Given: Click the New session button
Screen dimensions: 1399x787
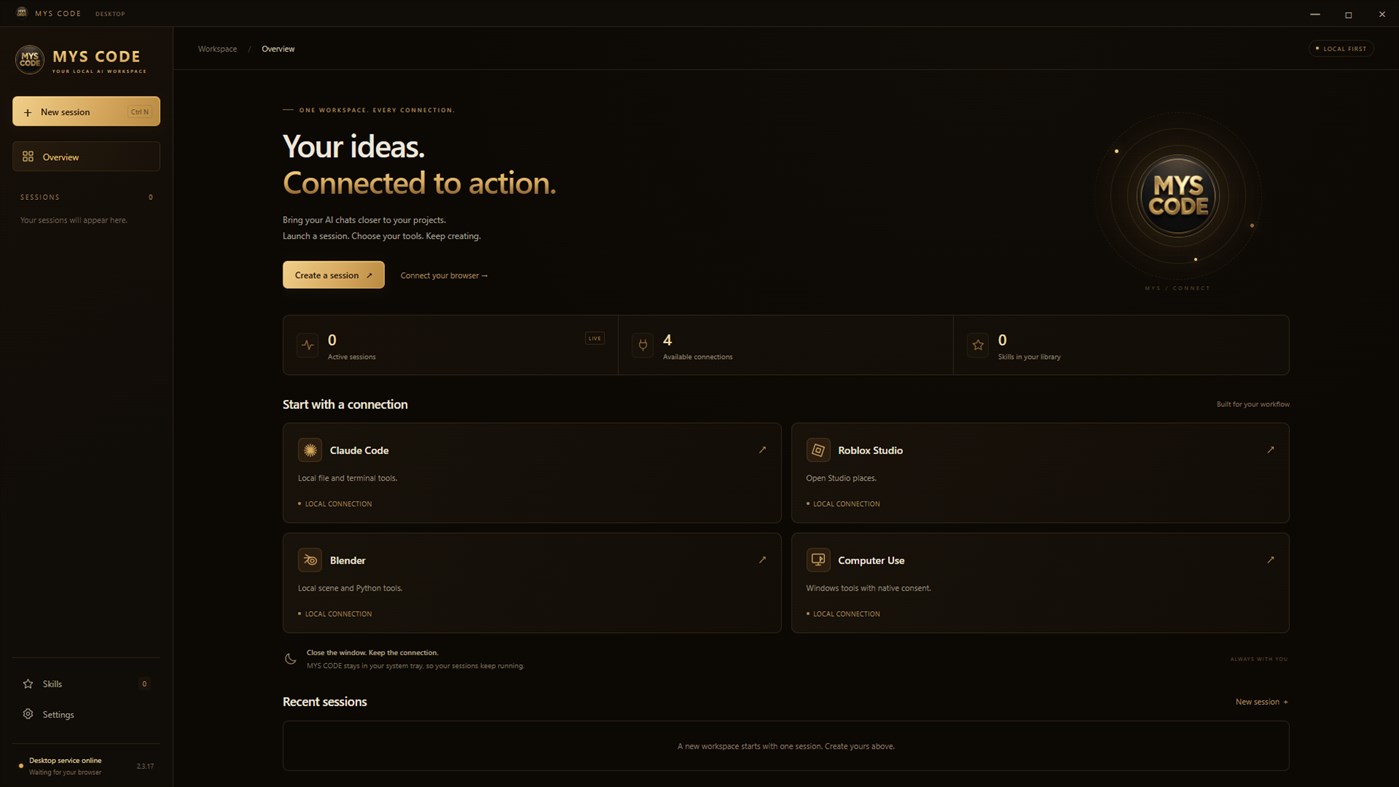Looking at the screenshot, I should pos(86,111).
